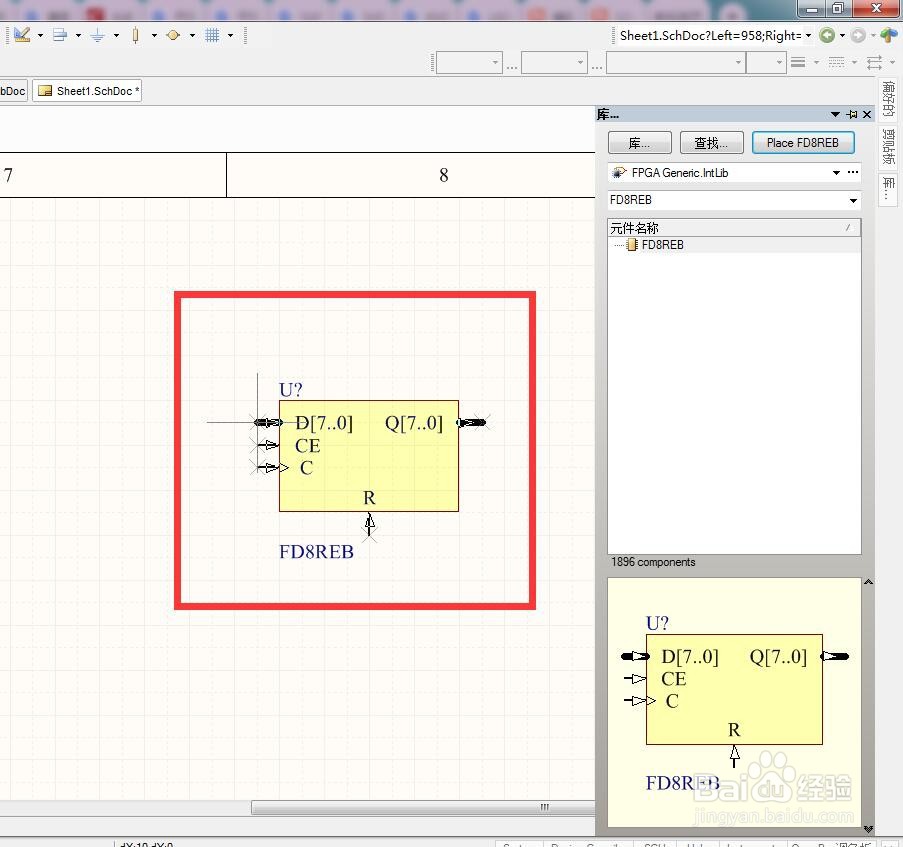903x847 pixels.
Task: Click the grid settings icon
Action: [x=212, y=35]
